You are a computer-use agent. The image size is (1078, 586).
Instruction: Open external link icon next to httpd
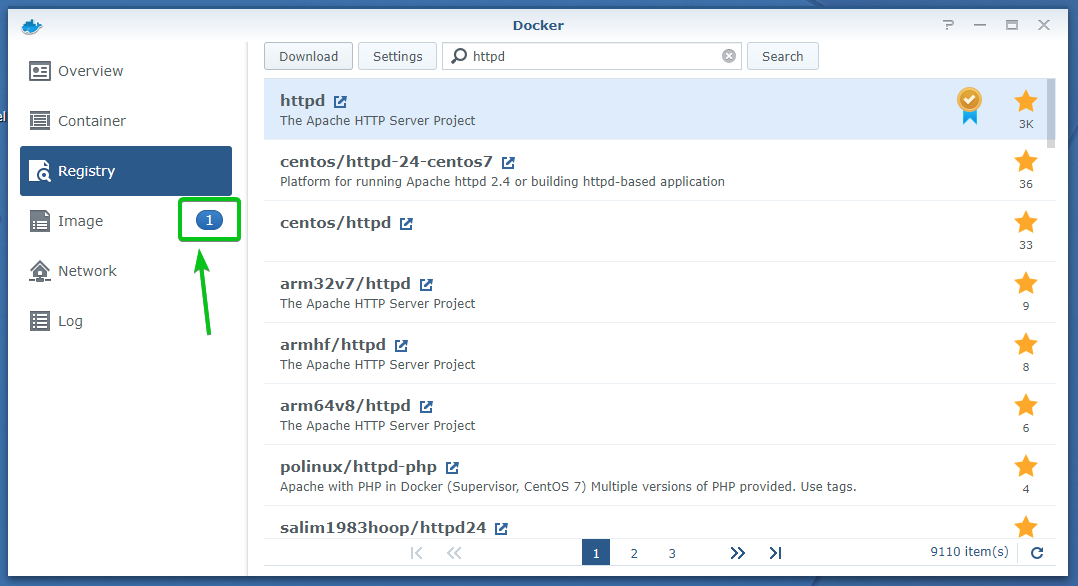click(x=341, y=101)
